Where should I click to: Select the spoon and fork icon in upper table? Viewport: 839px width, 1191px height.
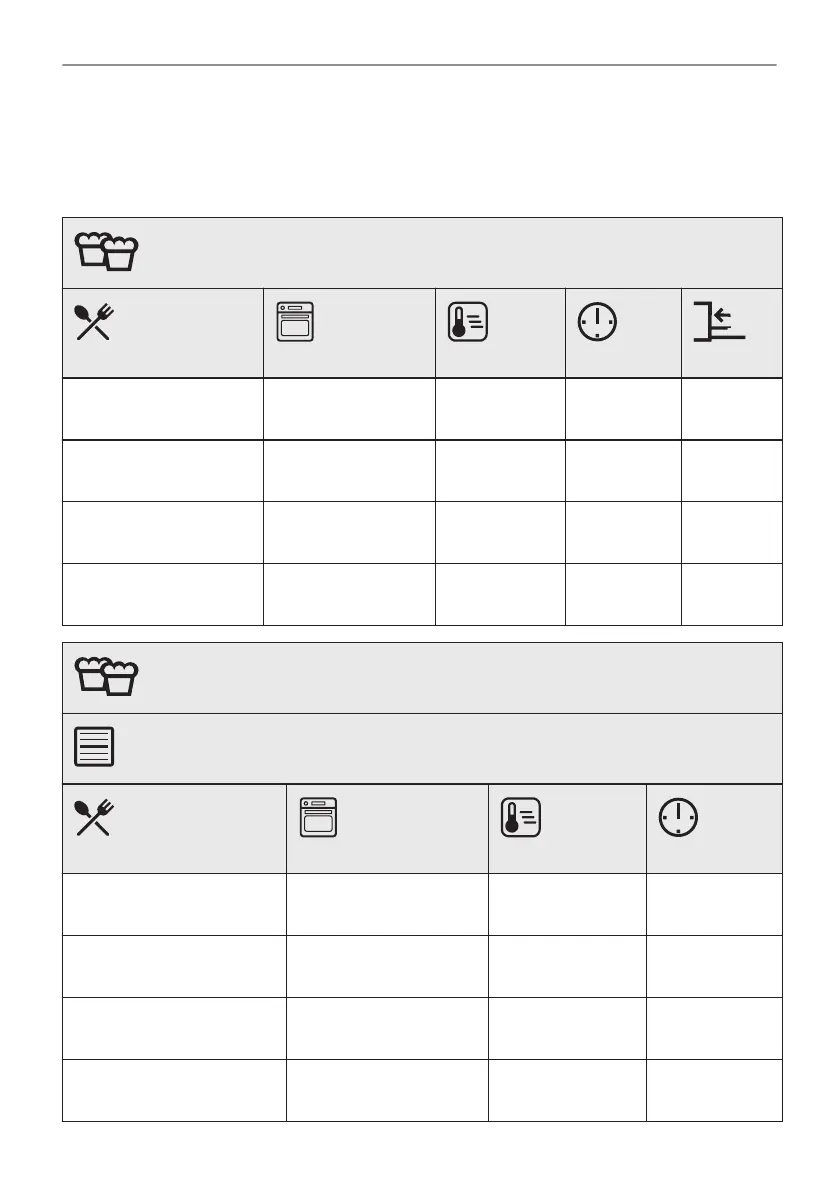94,322
